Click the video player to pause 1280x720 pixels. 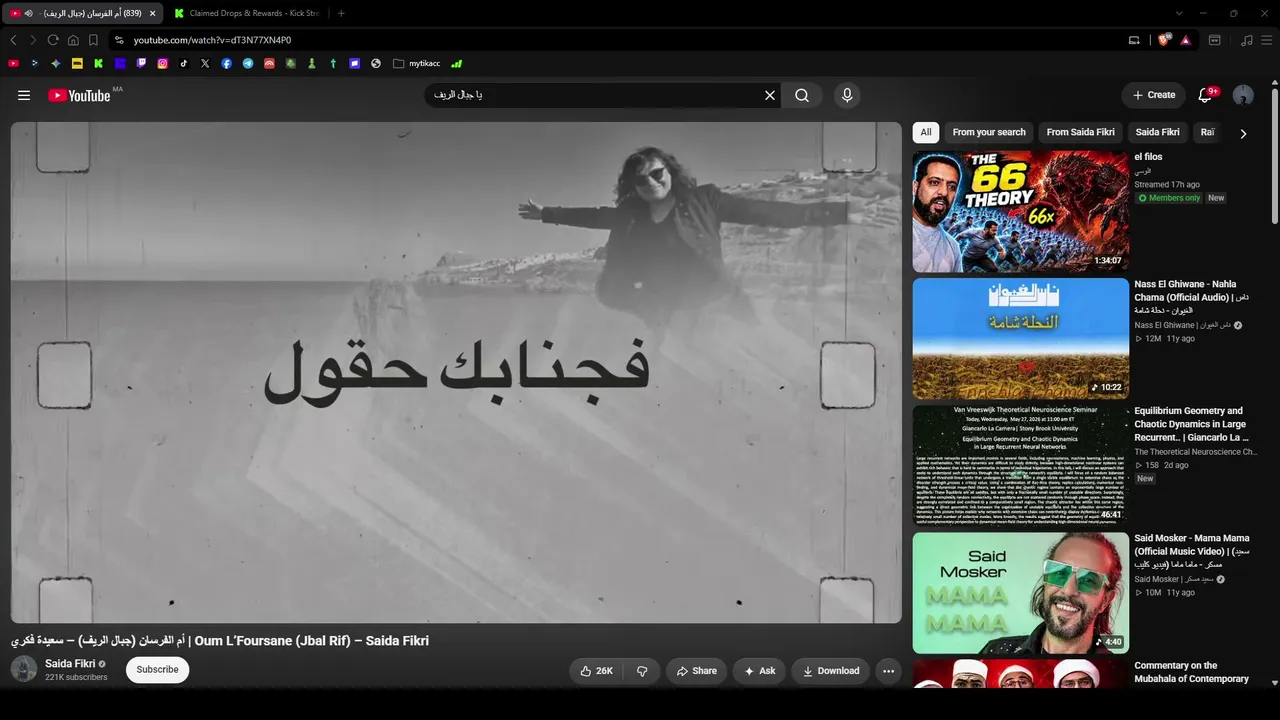pos(456,372)
